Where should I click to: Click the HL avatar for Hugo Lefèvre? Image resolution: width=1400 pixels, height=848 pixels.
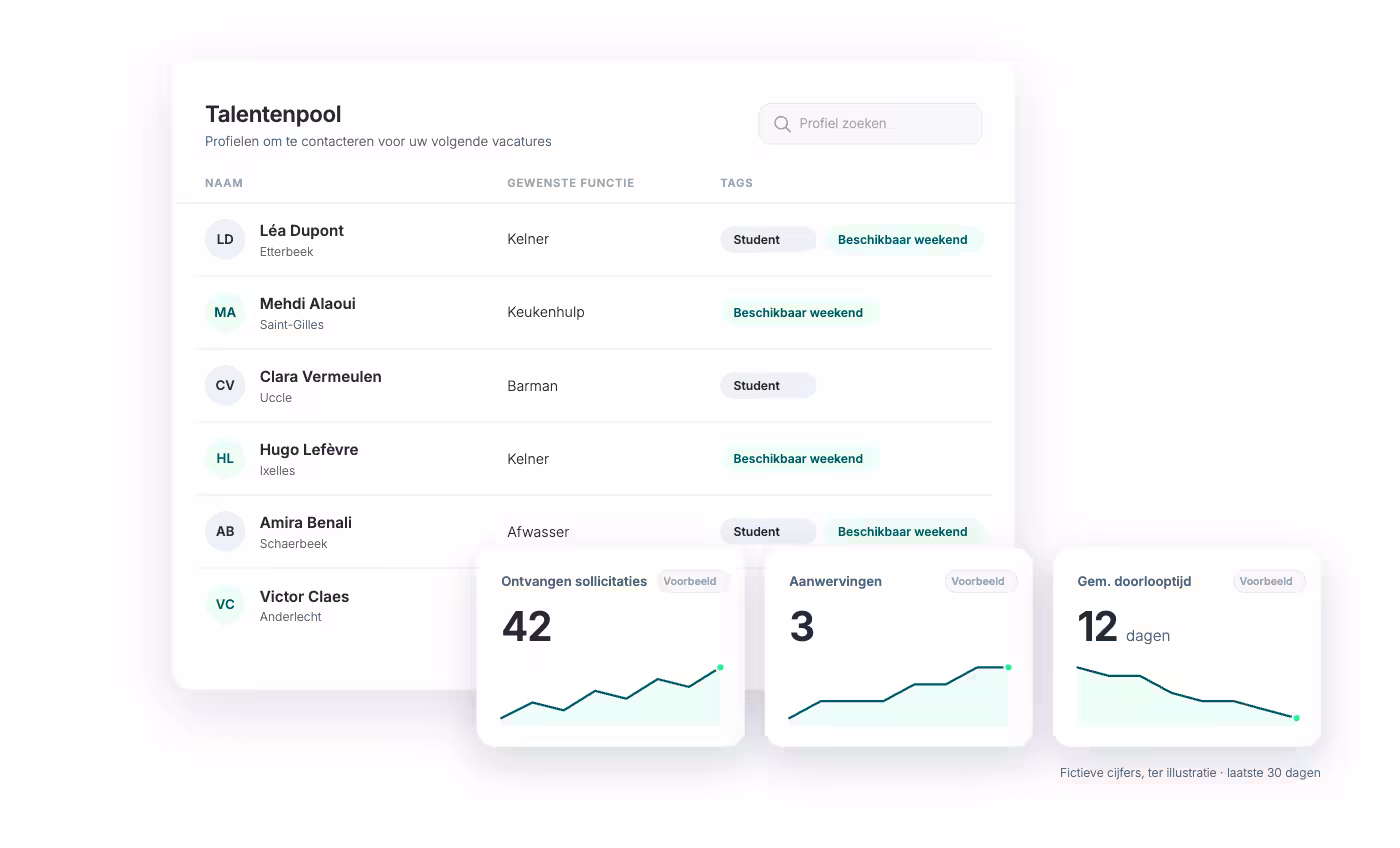(225, 459)
